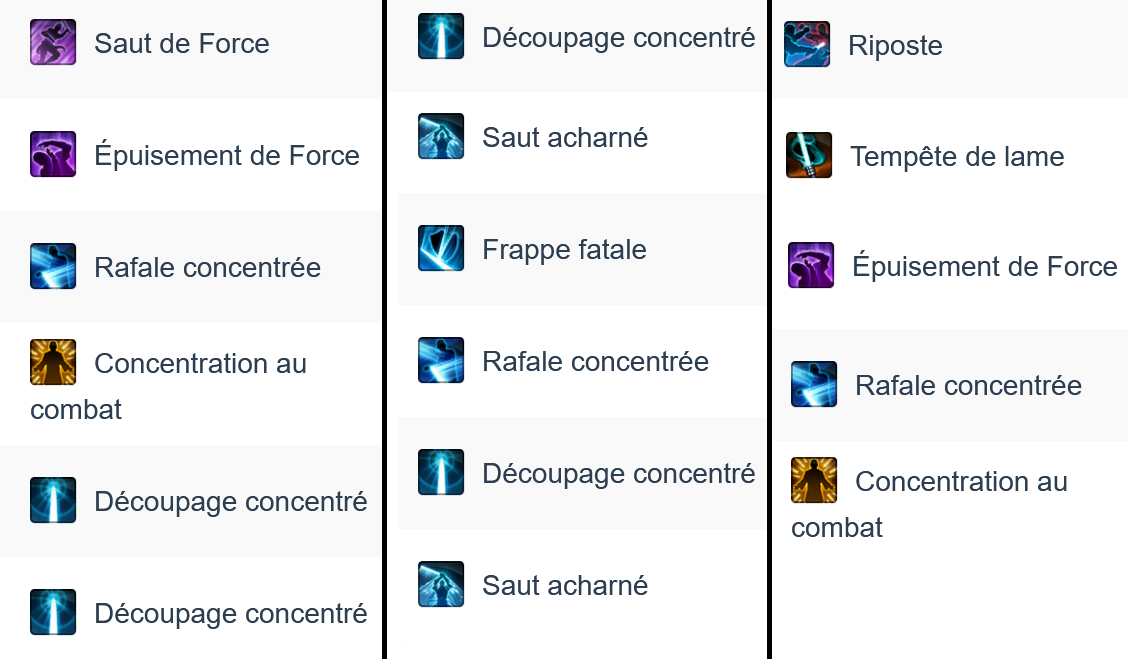Click Découpage concentré label below middle Rafale concentrée
This screenshot has width=1128, height=659.
click(x=619, y=474)
